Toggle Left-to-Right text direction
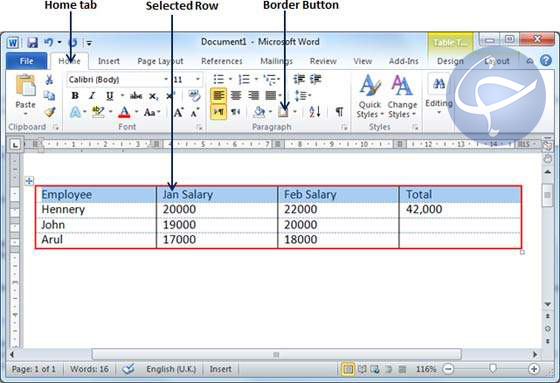 pos(219,112)
